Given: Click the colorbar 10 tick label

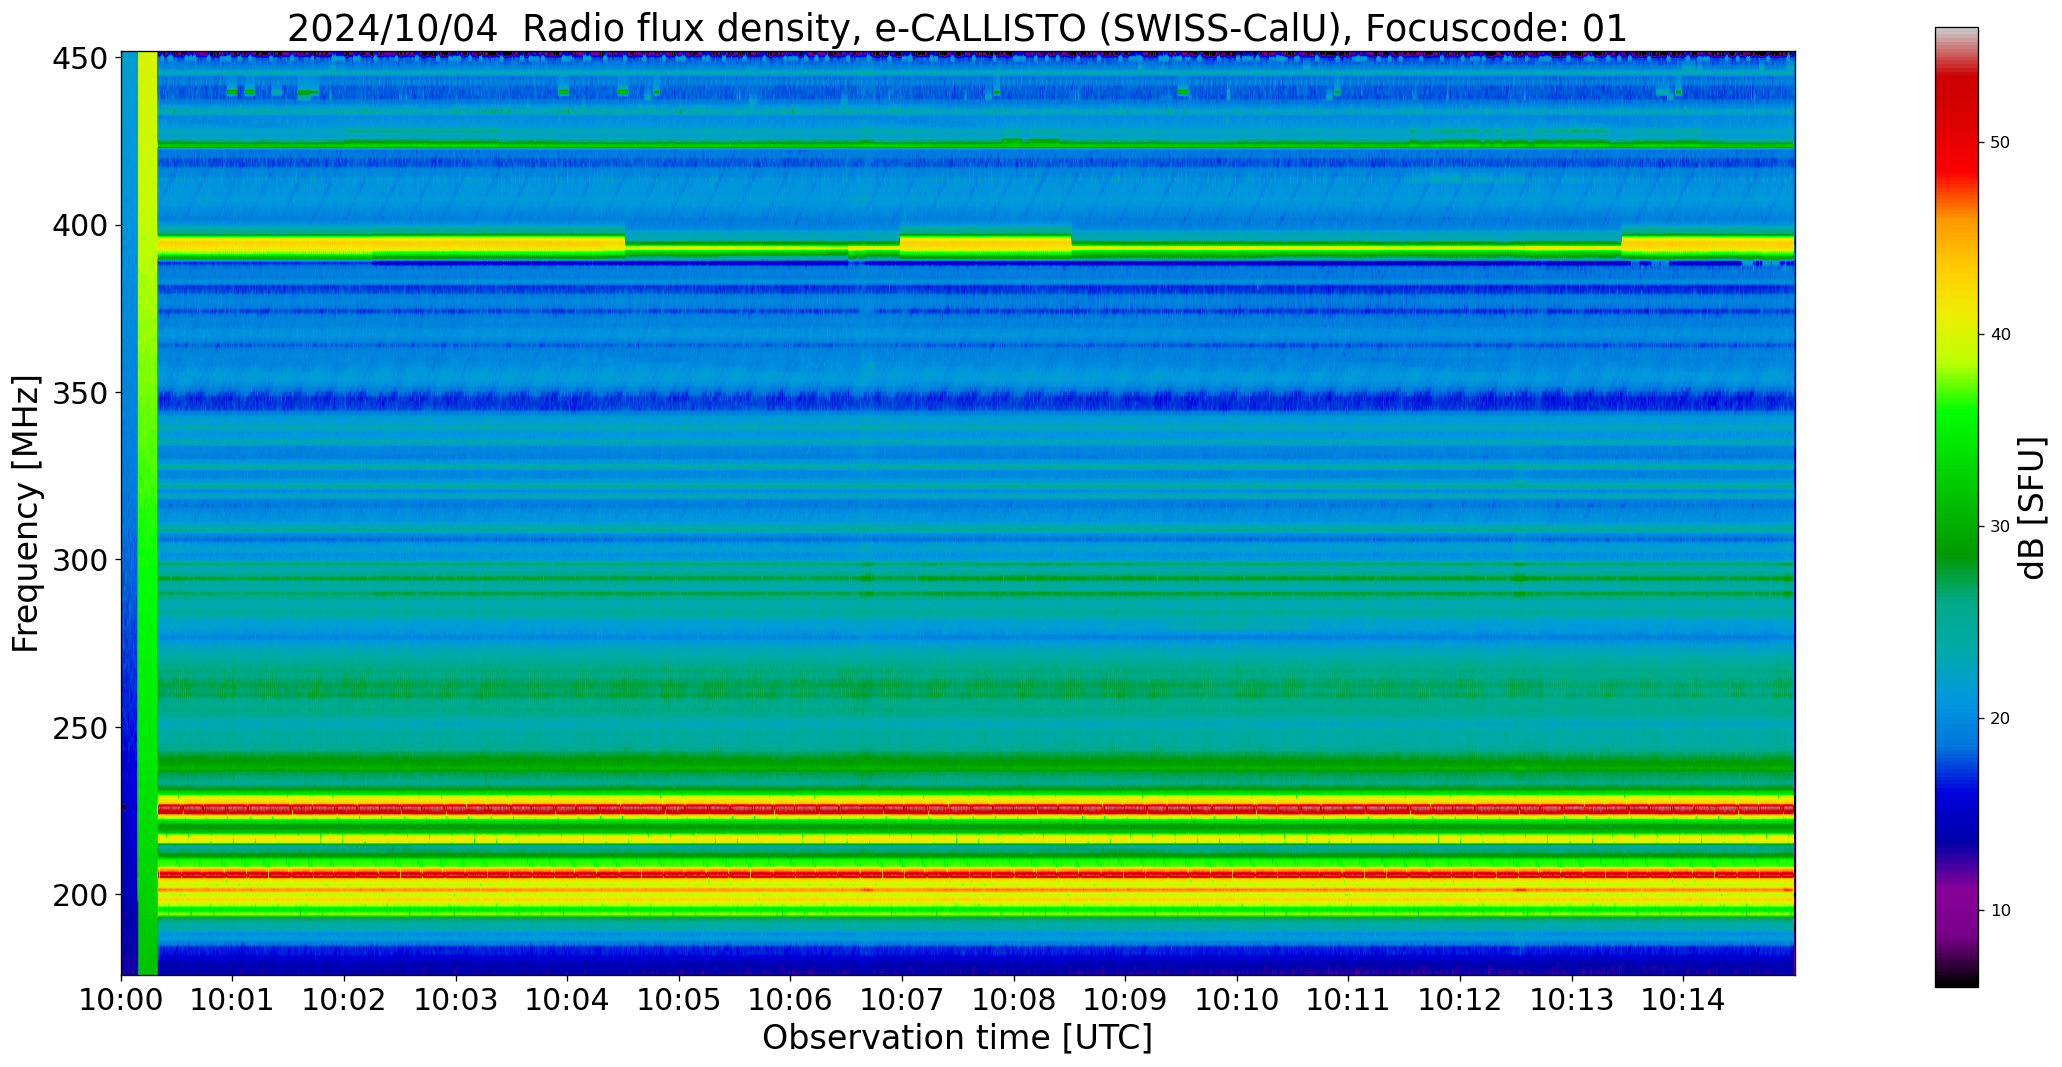Looking at the screenshot, I should (x=2000, y=911).
